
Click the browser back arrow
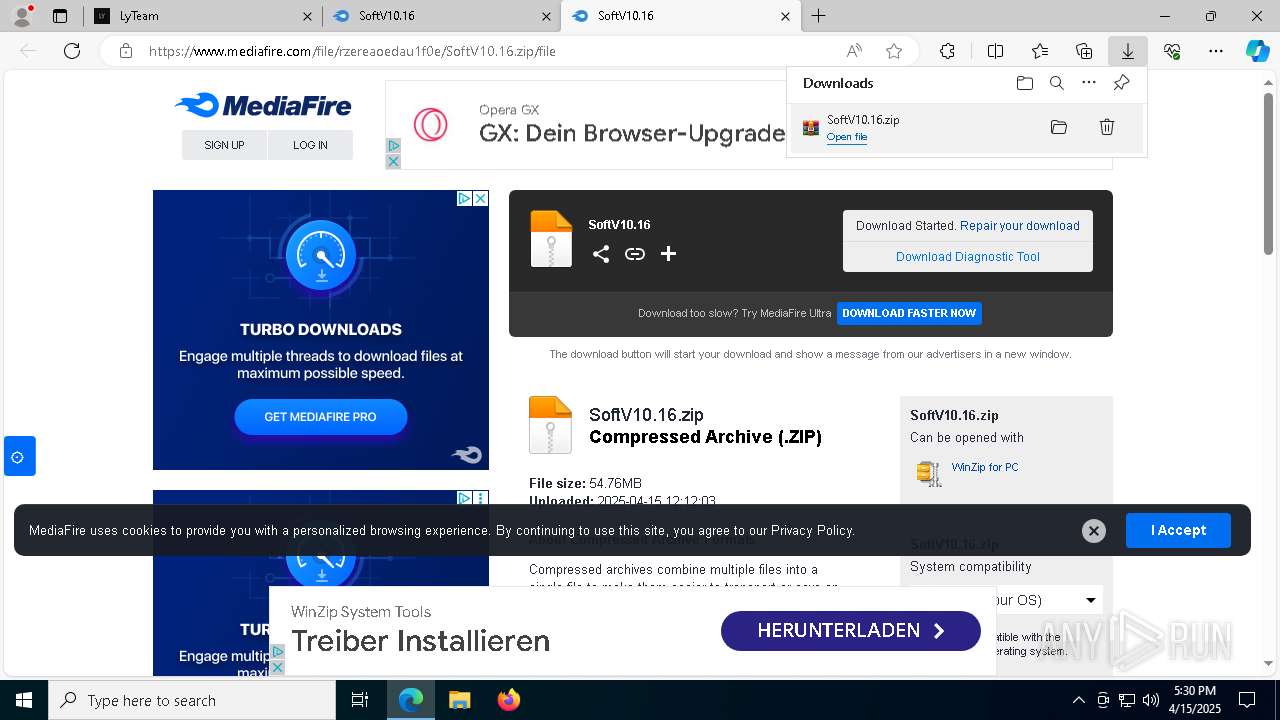[x=28, y=51]
